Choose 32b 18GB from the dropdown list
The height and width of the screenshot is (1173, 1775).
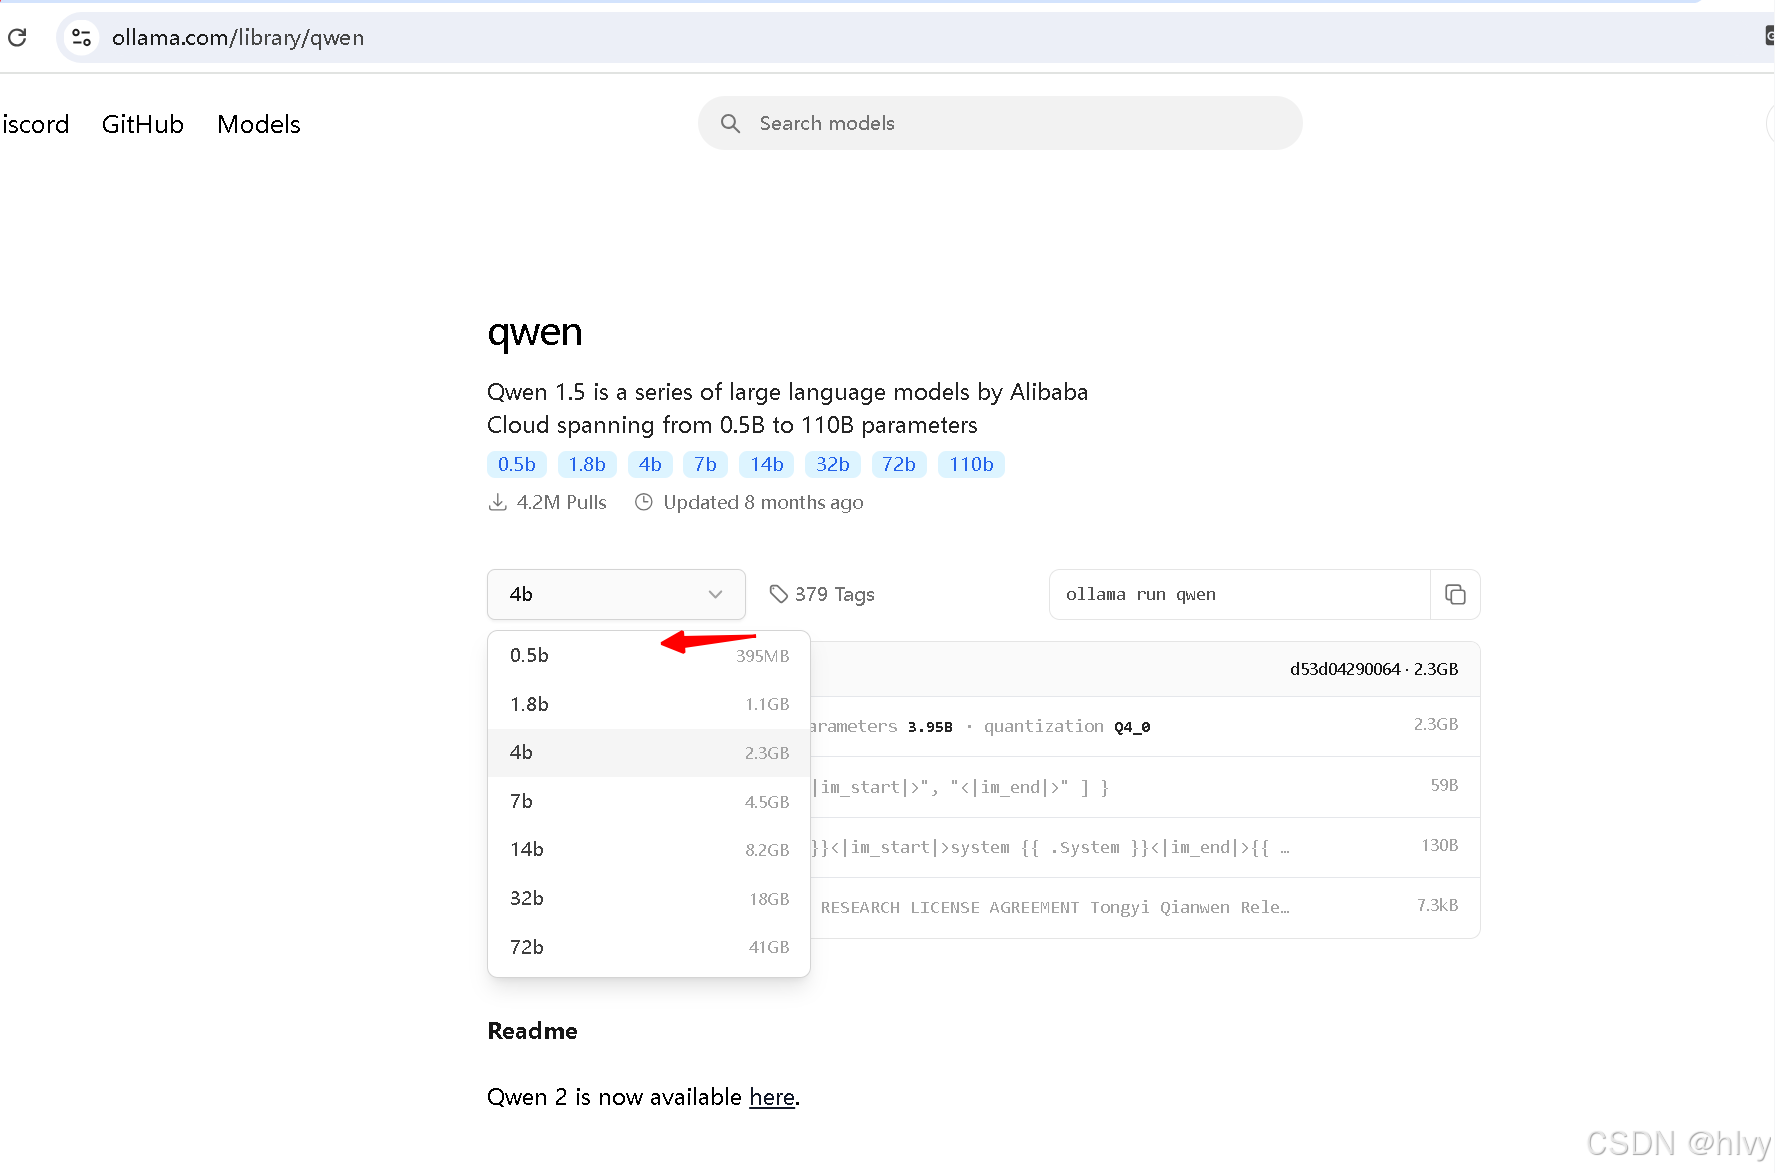pyautogui.click(x=649, y=898)
